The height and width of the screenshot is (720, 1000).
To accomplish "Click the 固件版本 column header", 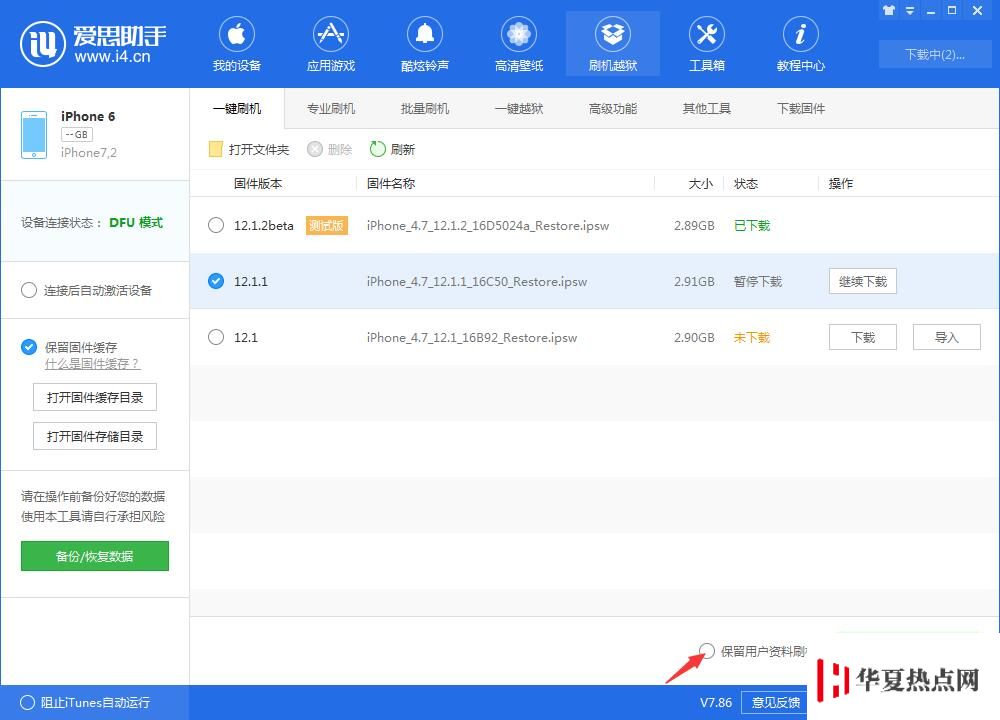I will click(258, 184).
